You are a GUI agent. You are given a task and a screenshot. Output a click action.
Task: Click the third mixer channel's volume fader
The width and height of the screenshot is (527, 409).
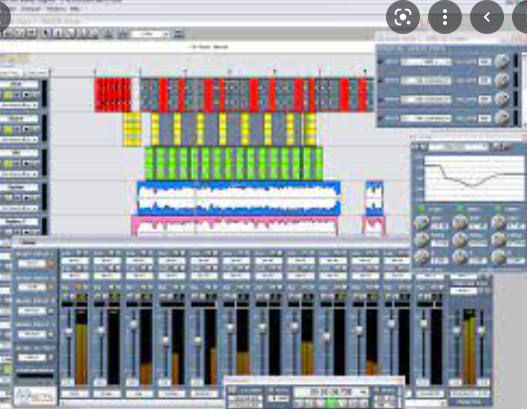click(133, 325)
